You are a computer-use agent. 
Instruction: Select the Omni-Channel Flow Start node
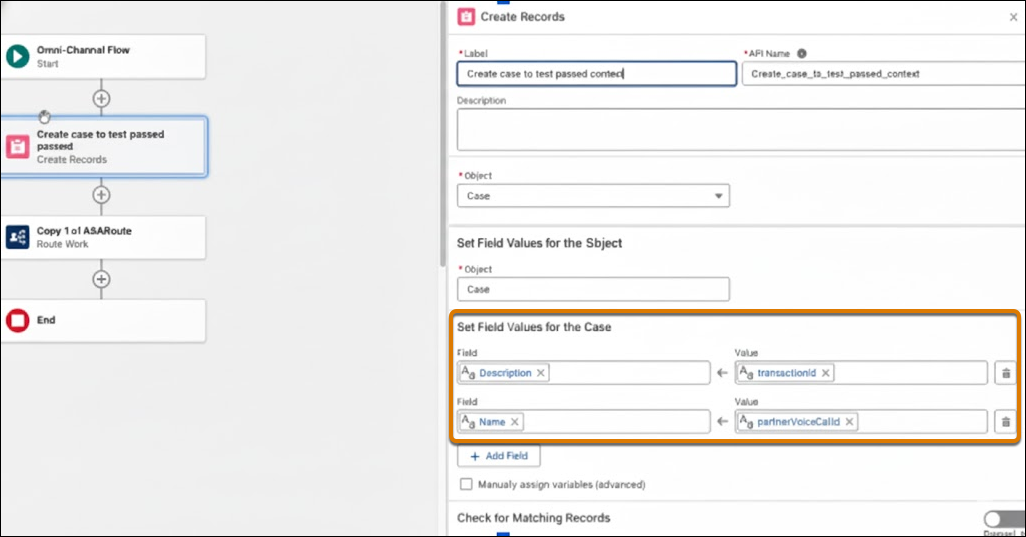103,57
